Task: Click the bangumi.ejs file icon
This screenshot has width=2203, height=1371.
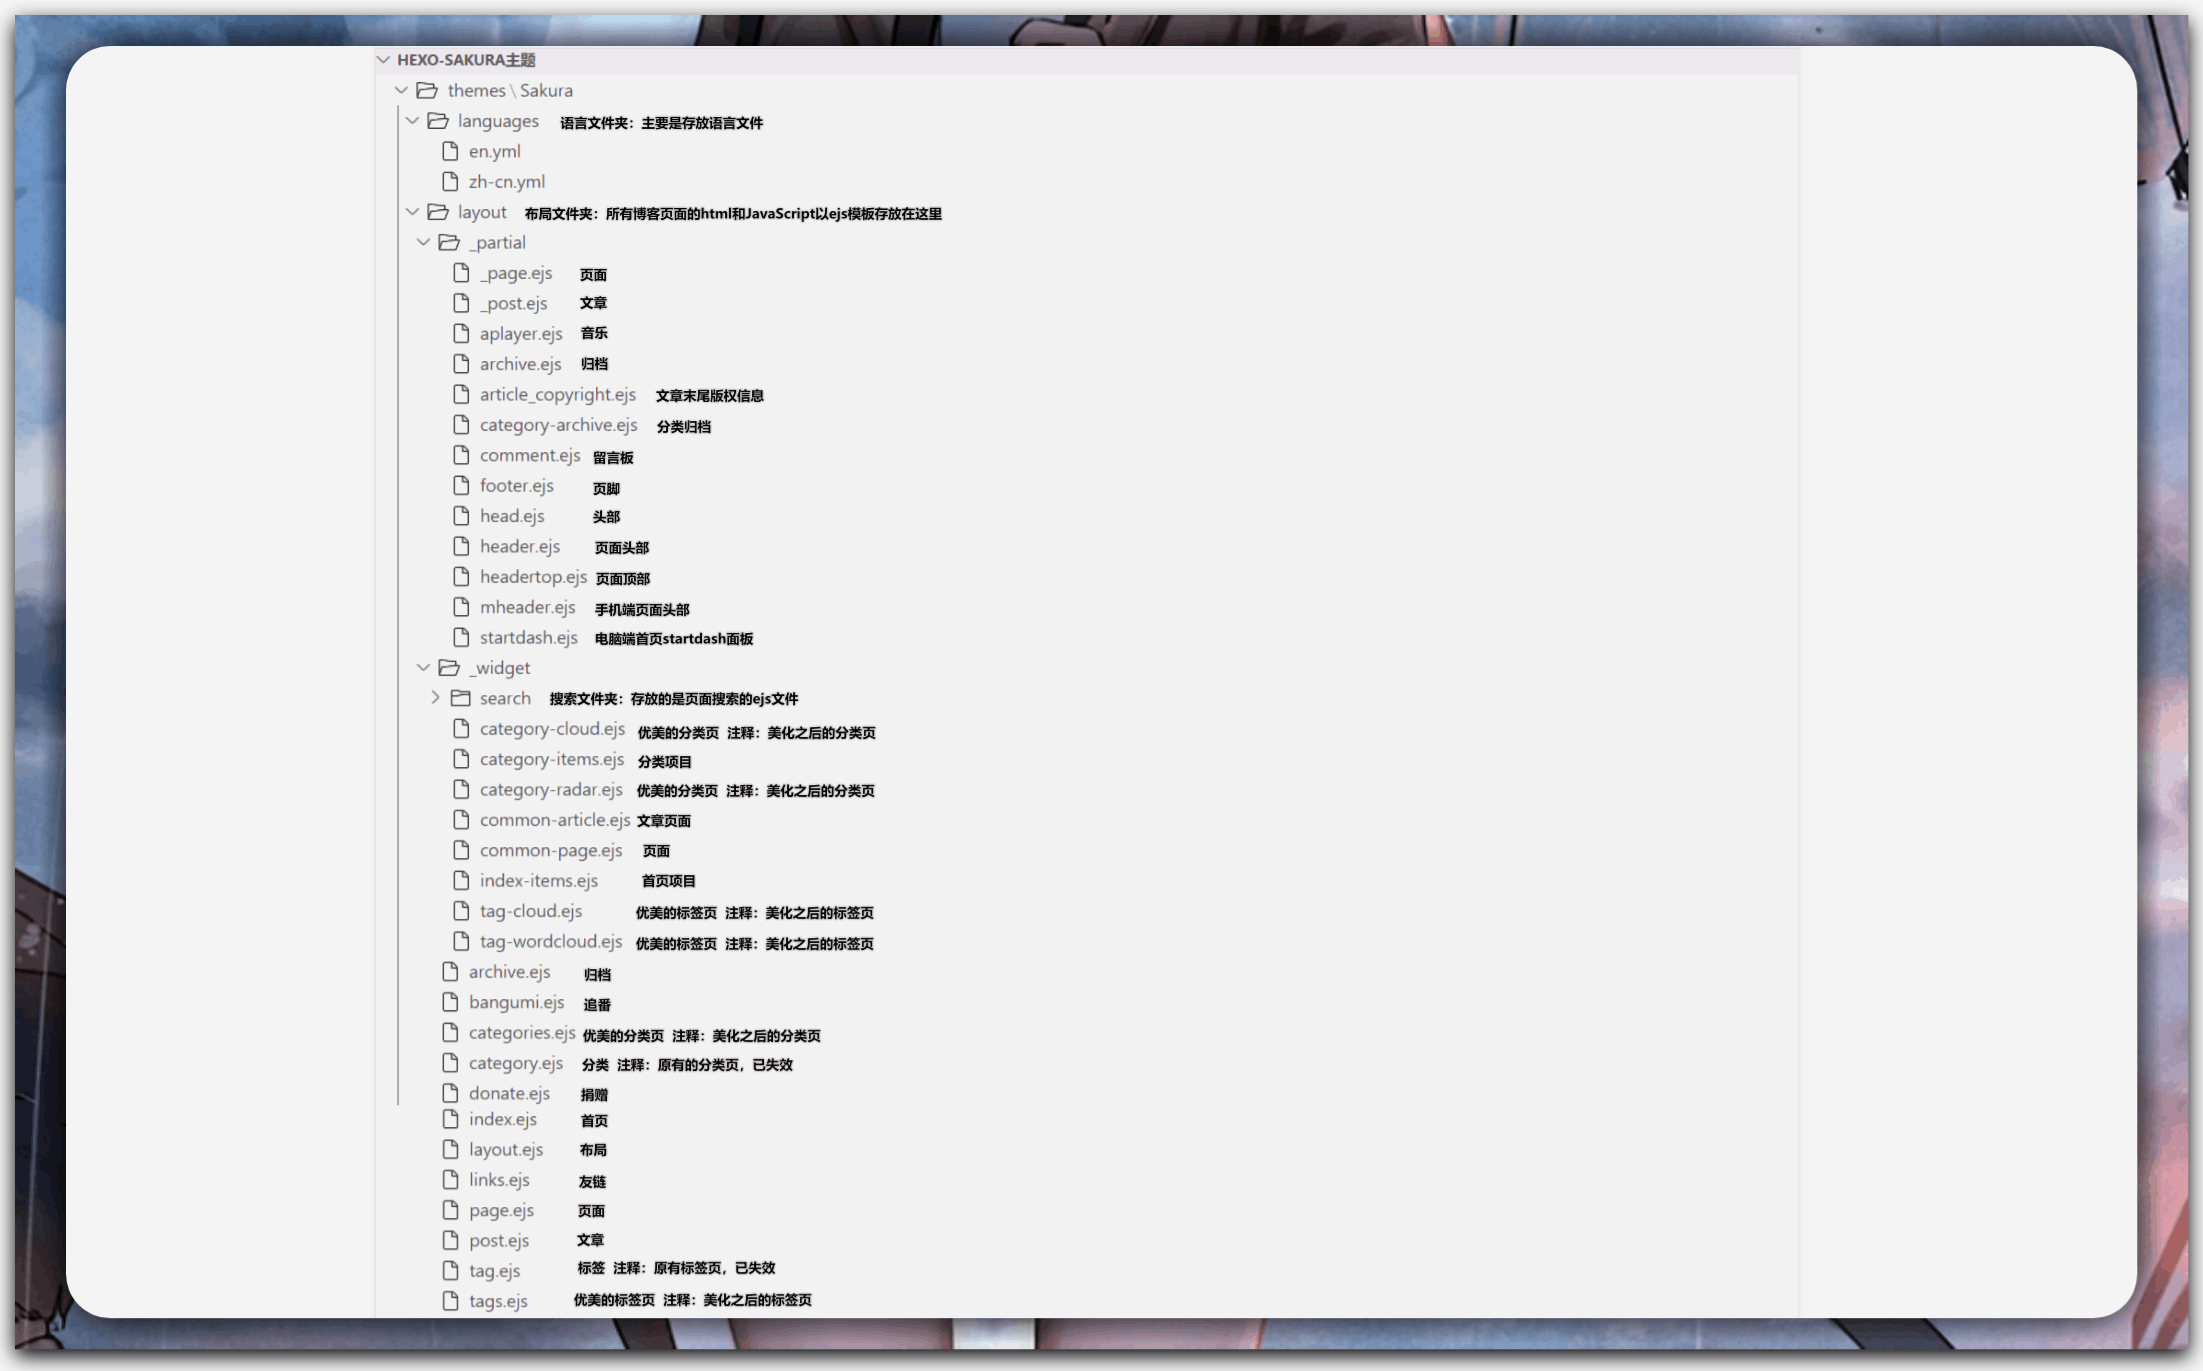Action: [450, 1002]
